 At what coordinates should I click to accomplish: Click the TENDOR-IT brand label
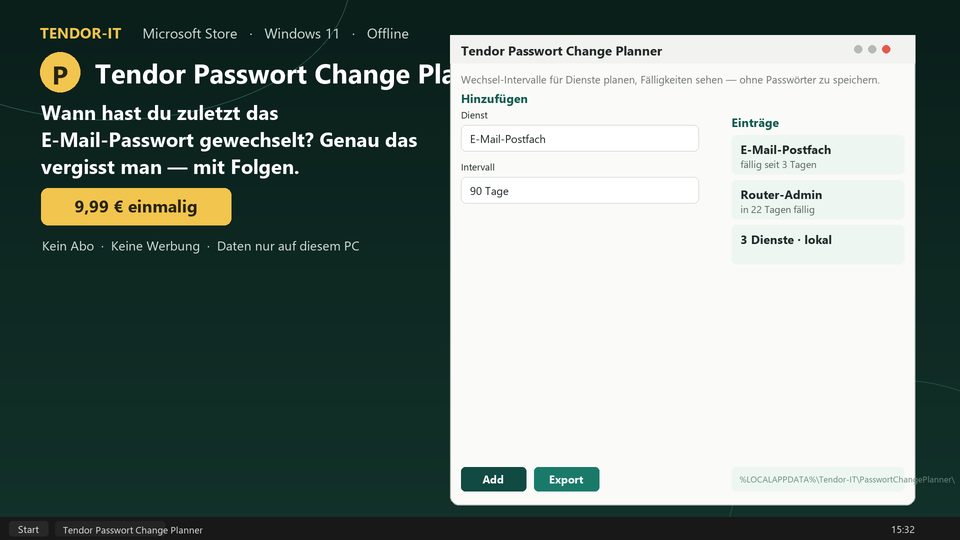click(81, 34)
